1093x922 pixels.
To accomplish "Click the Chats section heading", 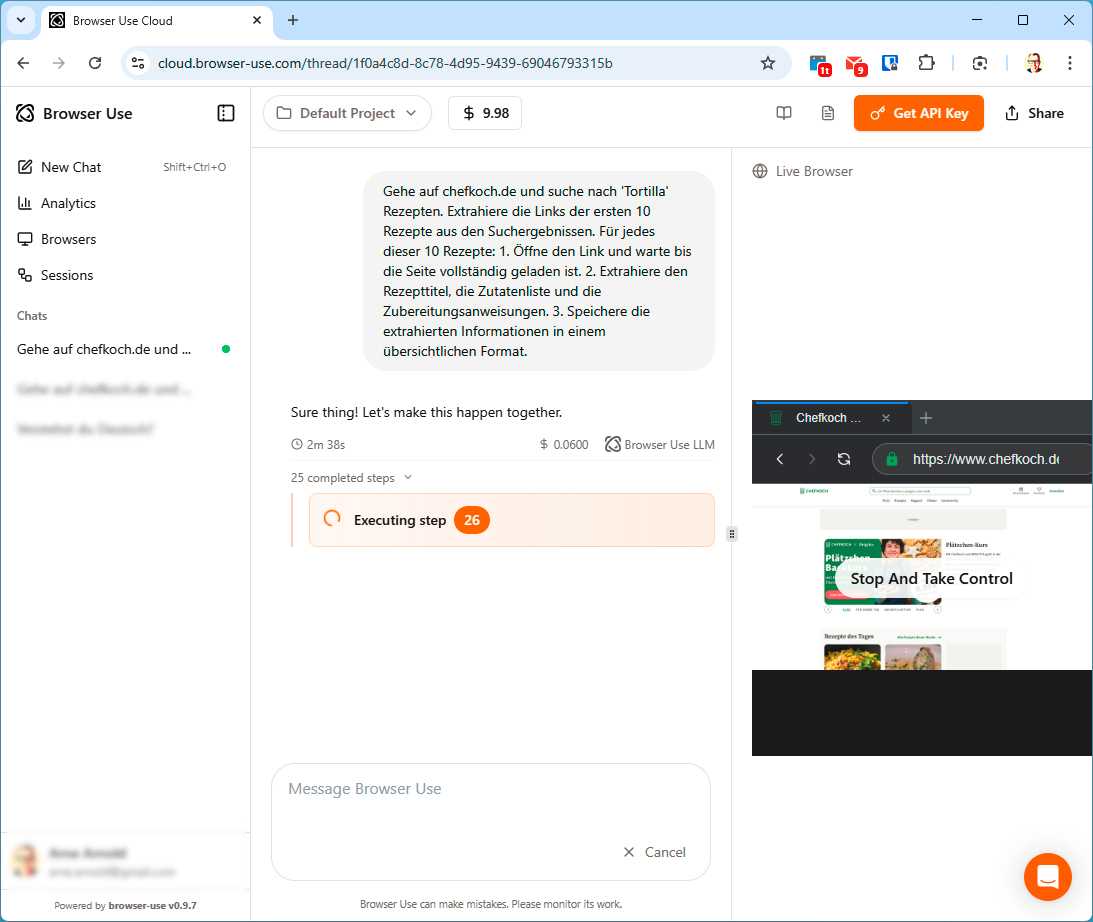I will point(32,316).
